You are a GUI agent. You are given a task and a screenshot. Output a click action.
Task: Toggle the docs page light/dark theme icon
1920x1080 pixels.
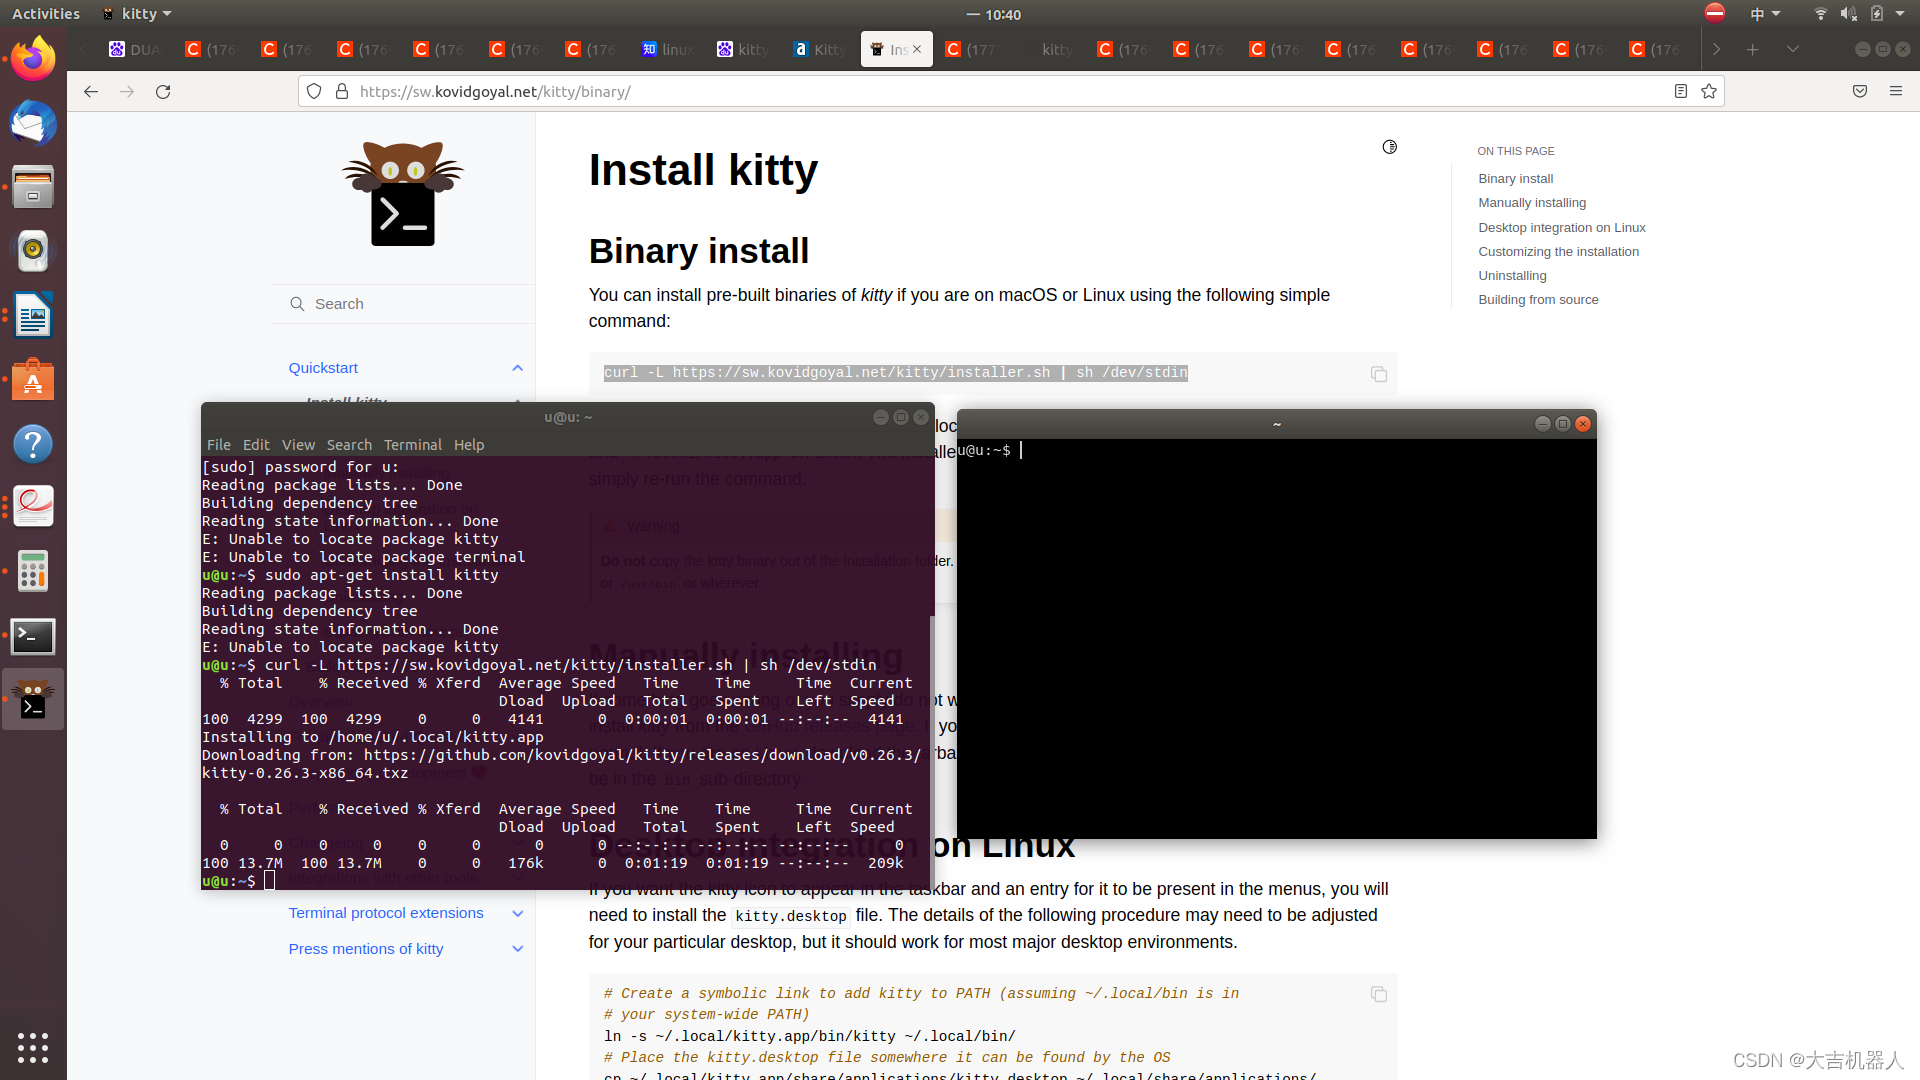click(x=1388, y=147)
